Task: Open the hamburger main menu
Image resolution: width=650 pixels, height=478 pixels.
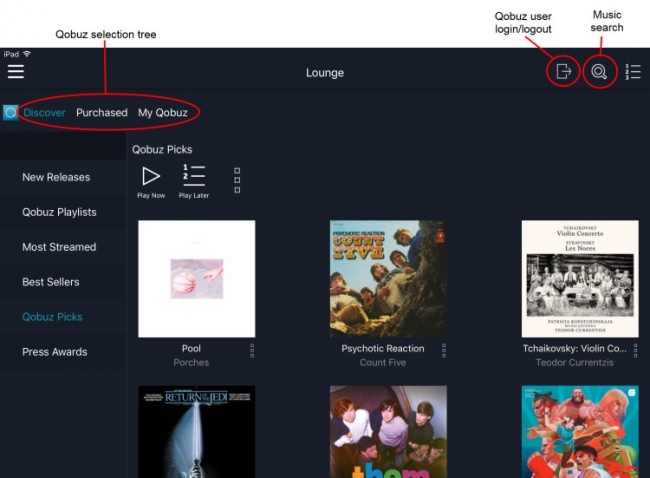Action: pos(16,72)
